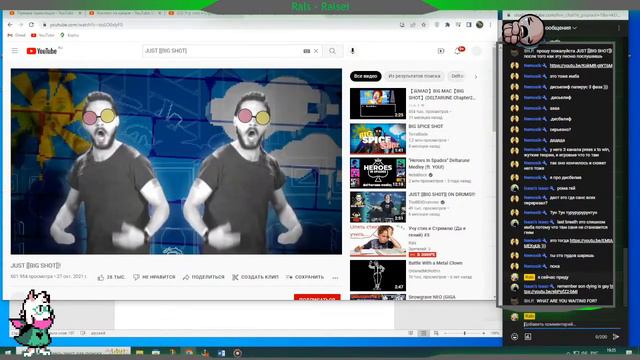Switch to the first browser tab
This screenshot has height=360, width=640.
tap(44, 13)
